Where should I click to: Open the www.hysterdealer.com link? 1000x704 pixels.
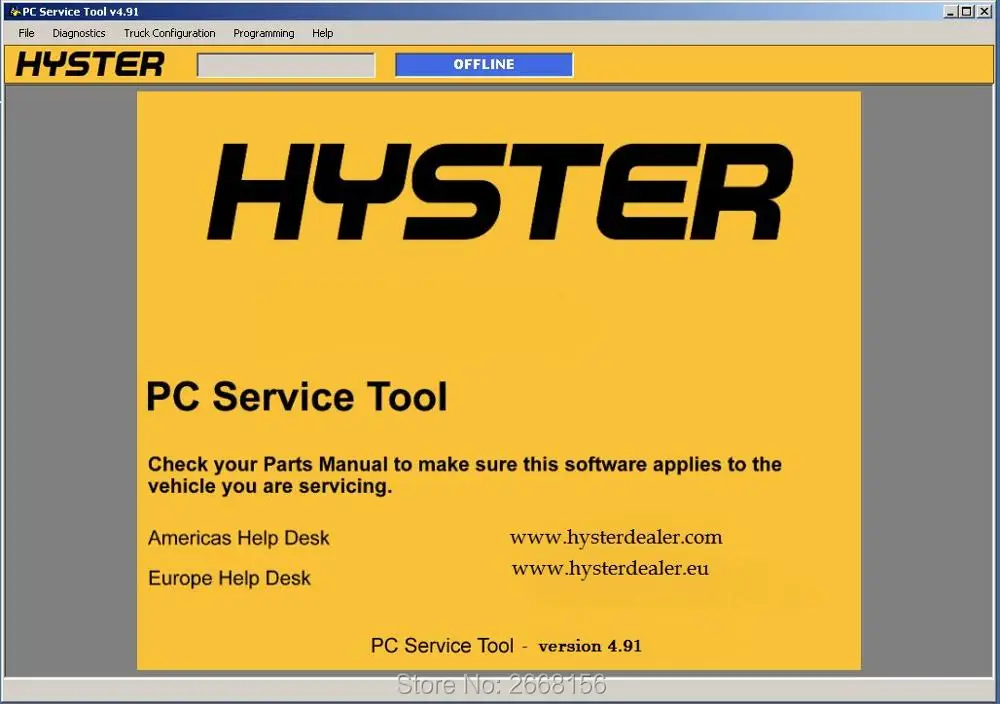(x=616, y=538)
